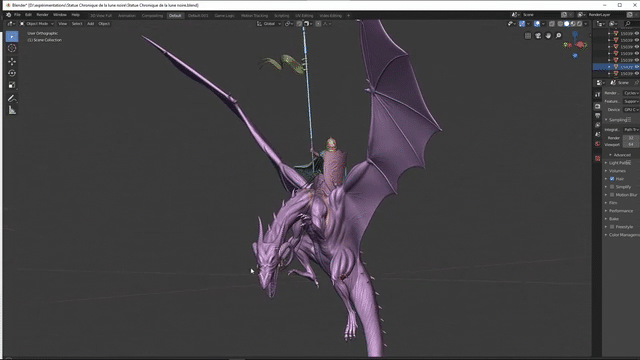This screenshot has height=360, width=640.
Task: Switch to solid viewport shading
Action: 567,24
